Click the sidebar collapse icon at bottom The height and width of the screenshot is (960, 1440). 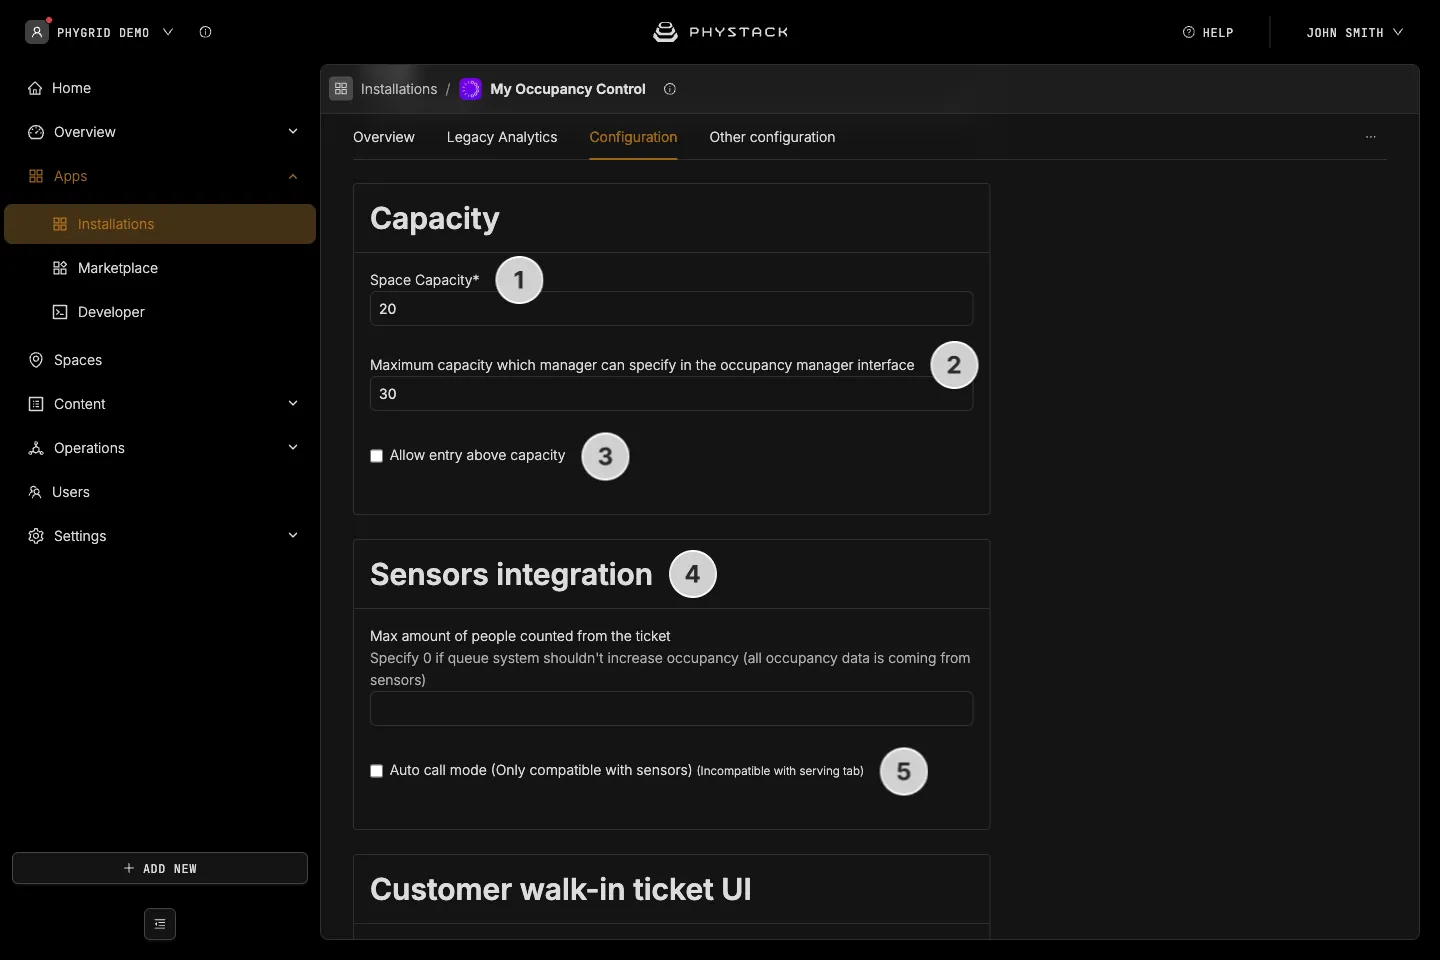(160, 924)
